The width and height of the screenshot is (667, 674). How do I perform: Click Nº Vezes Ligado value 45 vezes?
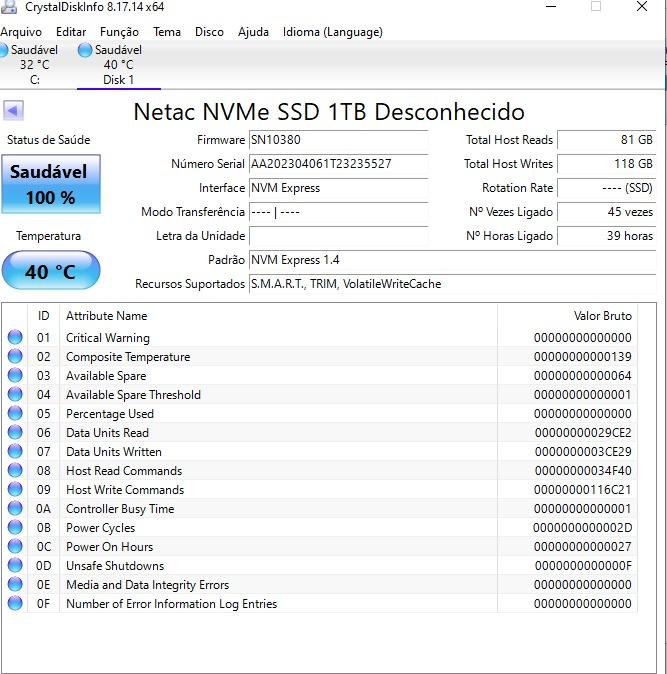[607, 212]
